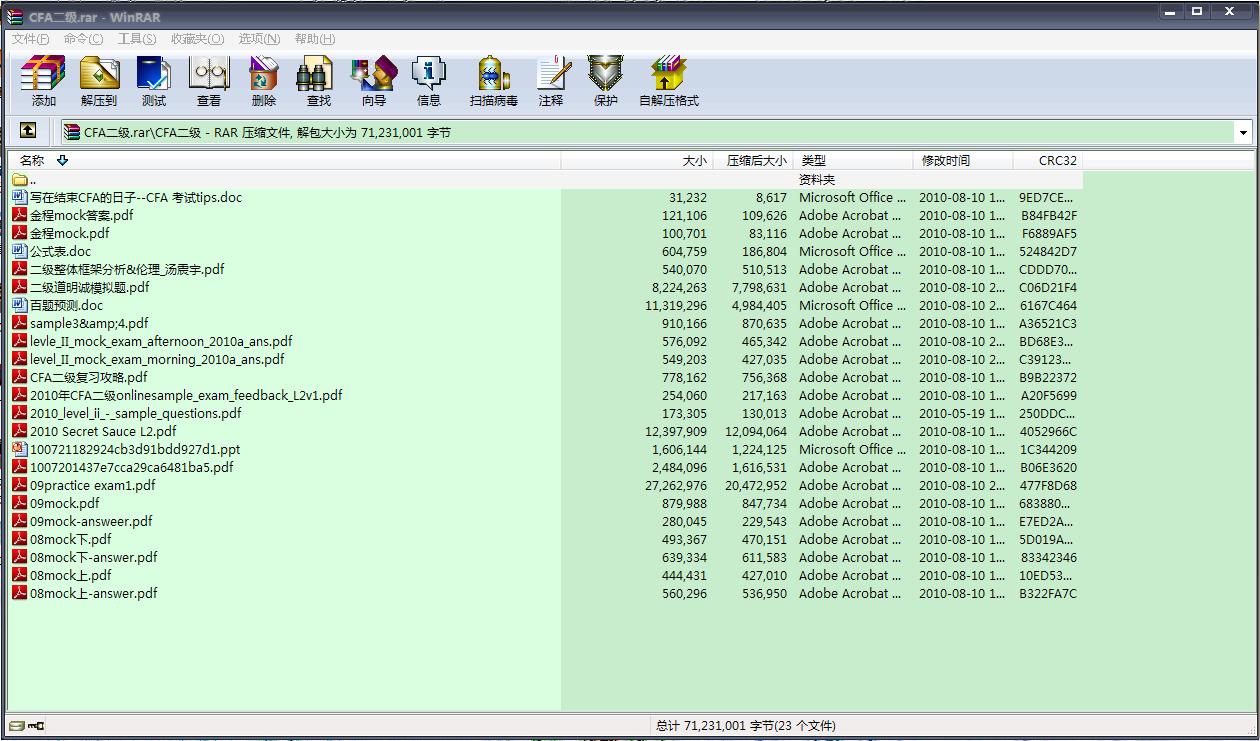Open the 收藏夹(O) menu
The image size is (1260, 741).
197,39
